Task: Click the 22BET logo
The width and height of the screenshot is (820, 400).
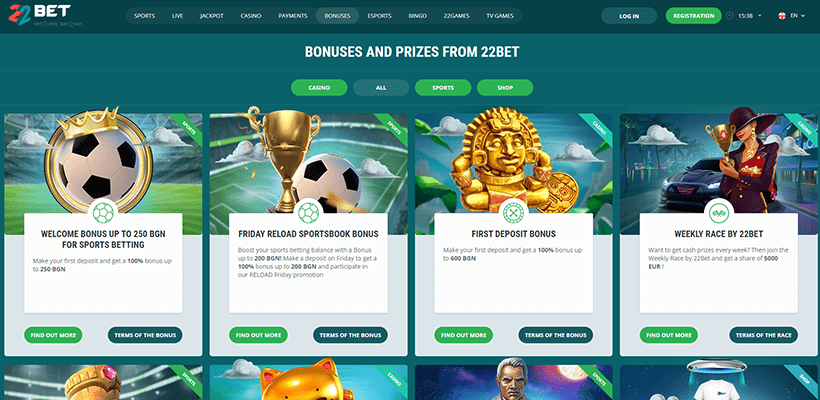Action: pyautogui.click(x=39, y=15)
